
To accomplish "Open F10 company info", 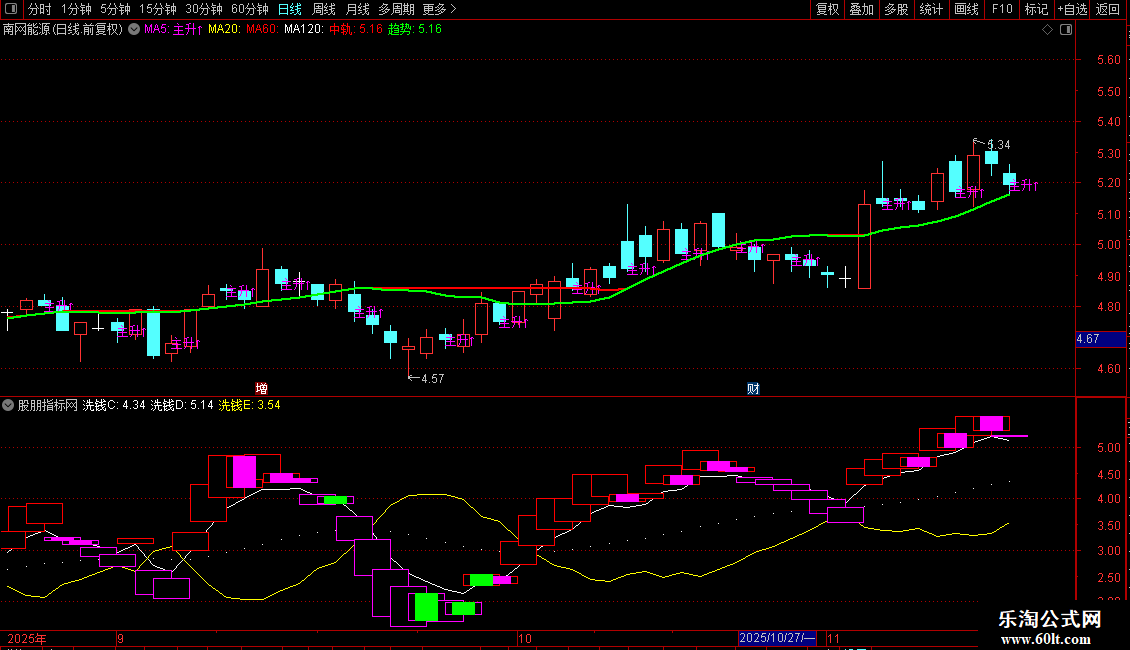I will (1002, 9).
